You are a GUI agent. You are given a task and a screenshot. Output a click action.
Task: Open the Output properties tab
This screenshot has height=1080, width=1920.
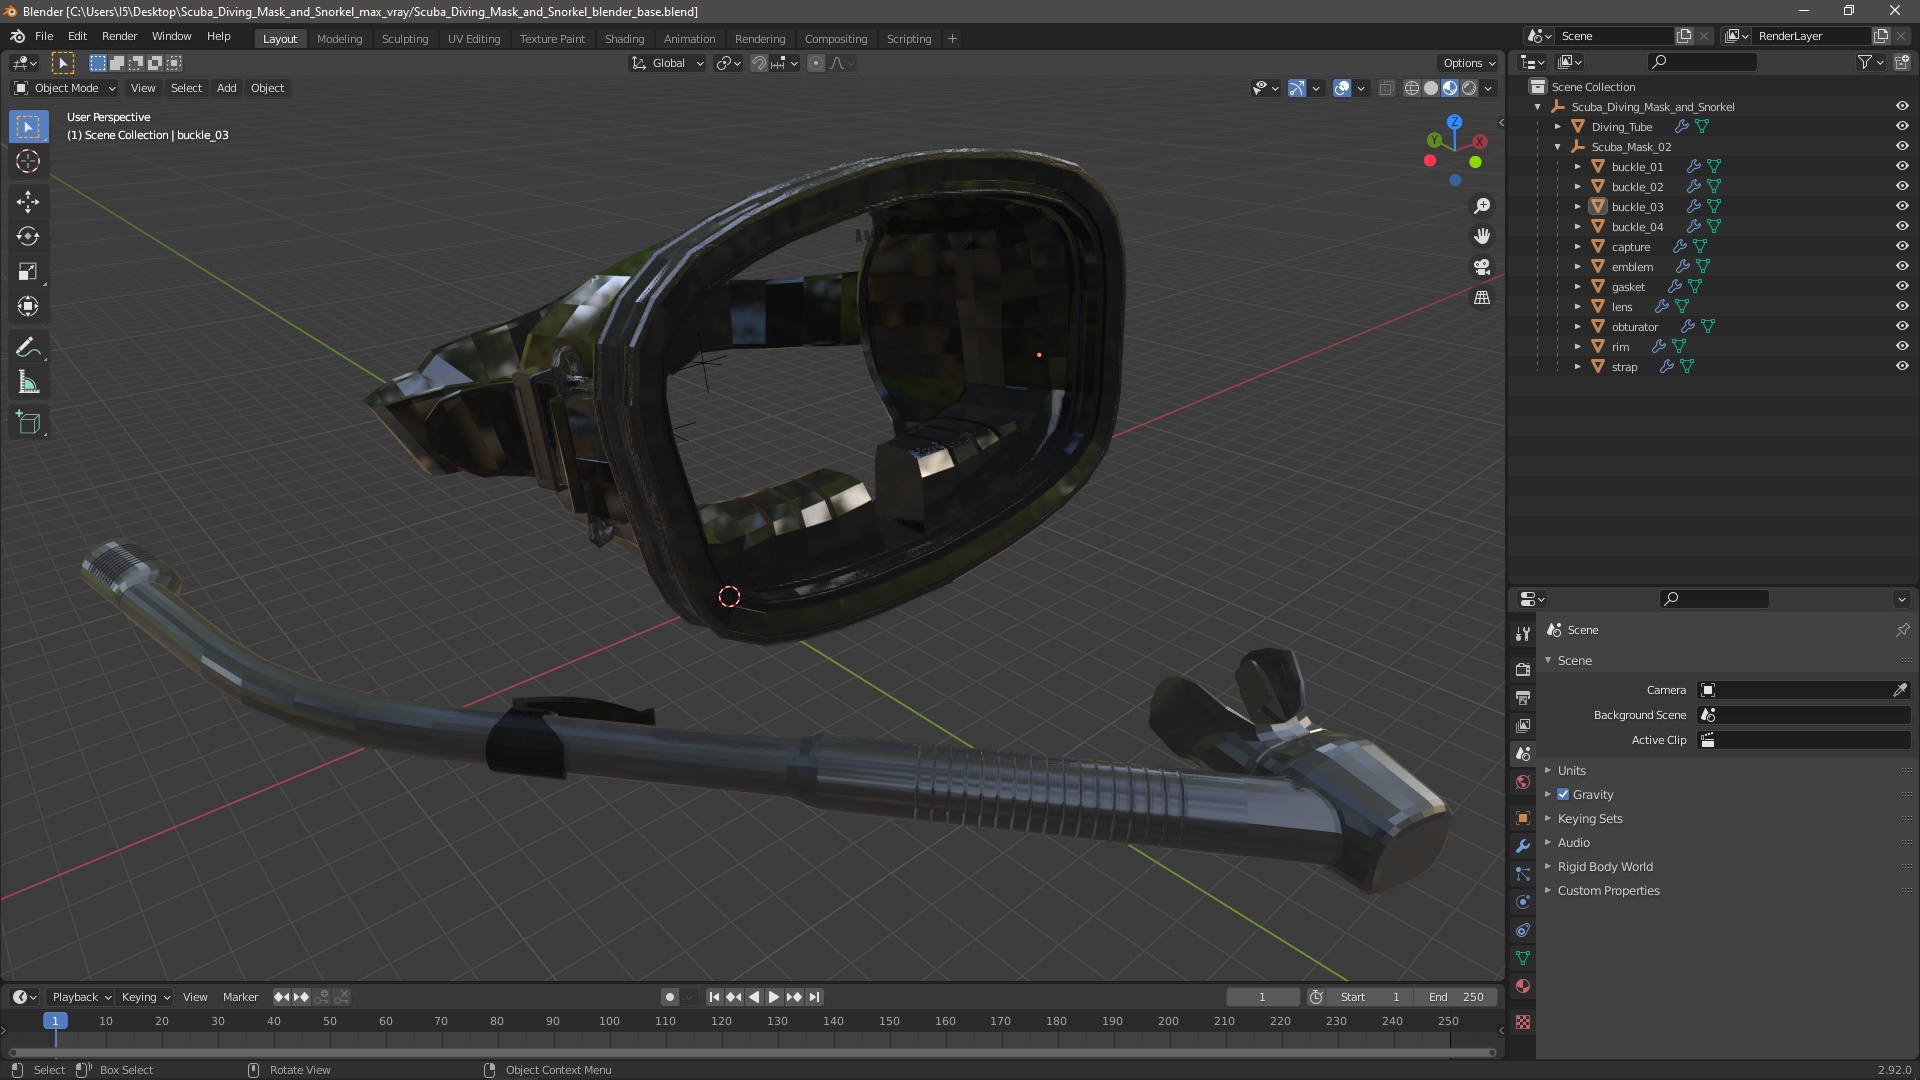click(x=1523, y=697)
